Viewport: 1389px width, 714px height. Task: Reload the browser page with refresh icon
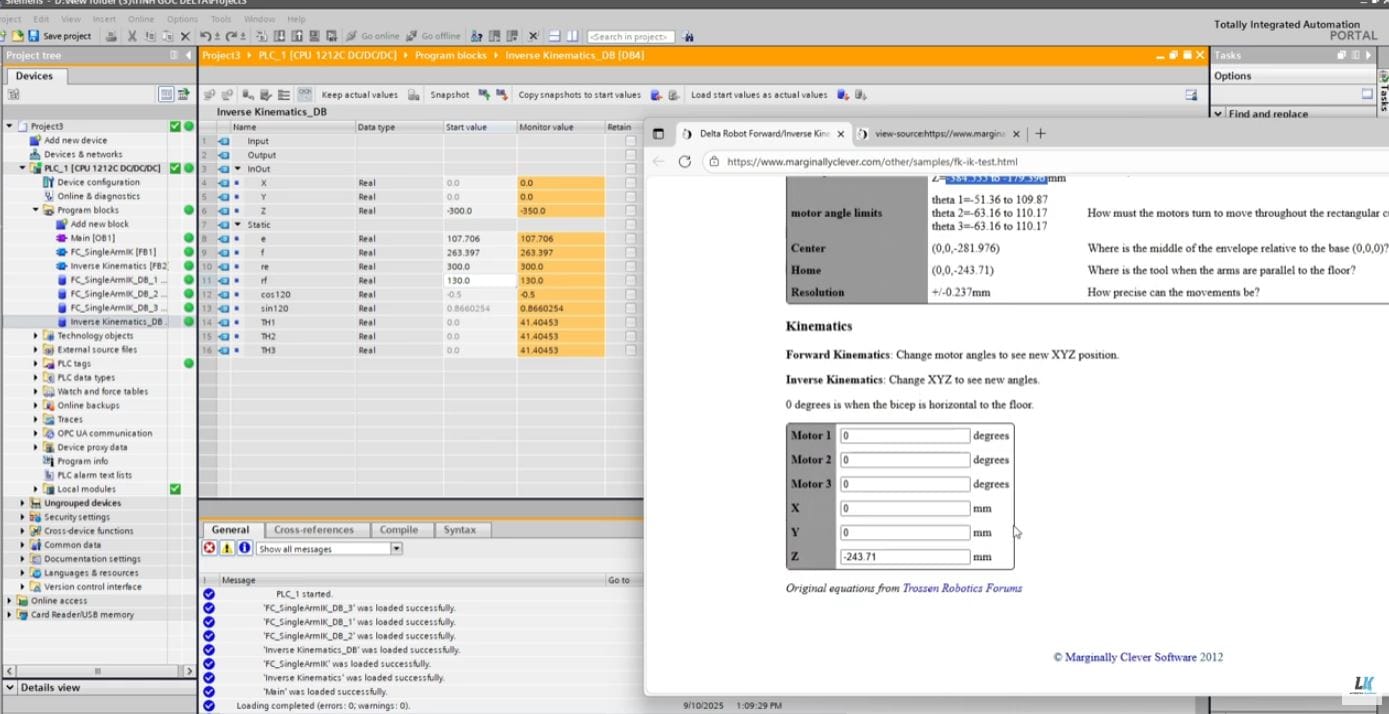click(685, 161)
